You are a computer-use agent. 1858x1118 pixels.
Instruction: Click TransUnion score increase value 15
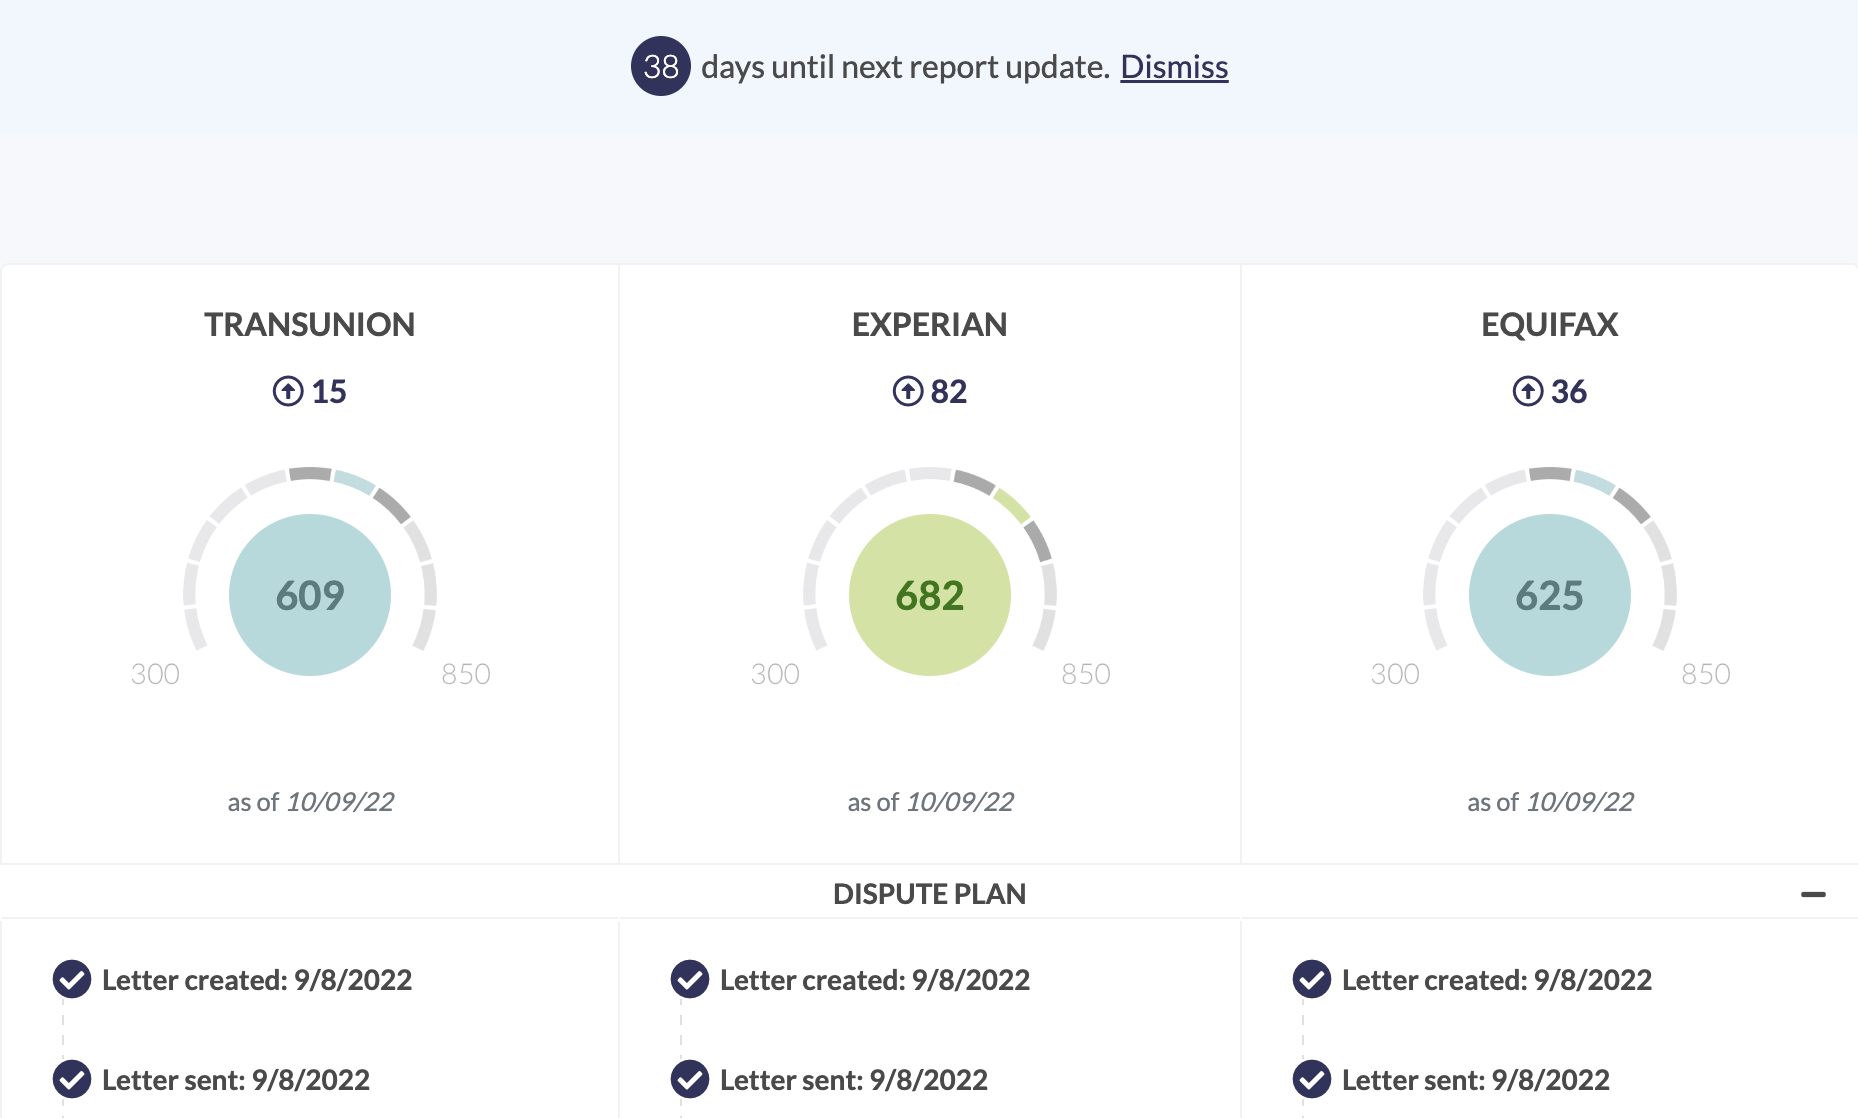tap(329, 391)
